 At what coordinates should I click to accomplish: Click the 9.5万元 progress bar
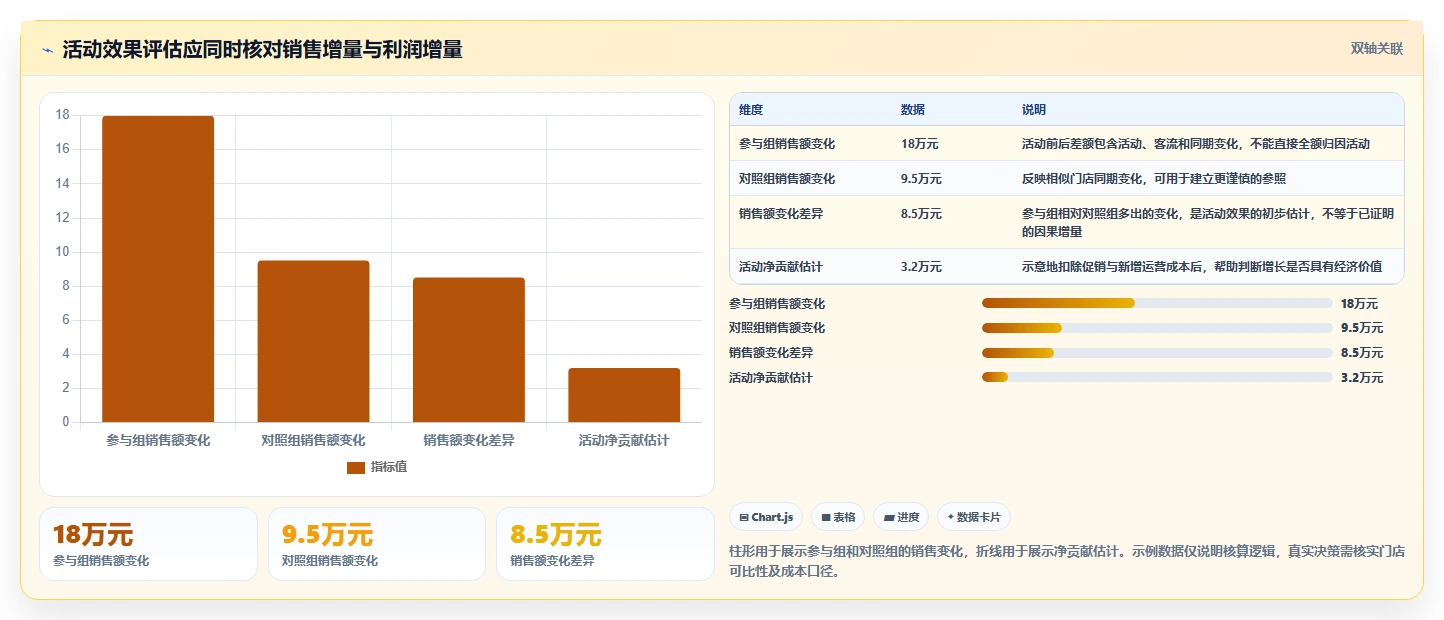(x=1157, y=328)
